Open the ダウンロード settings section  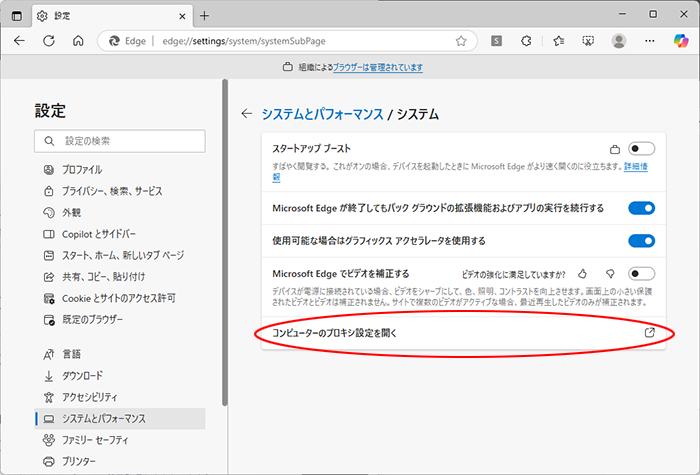[x=82, y=375]
